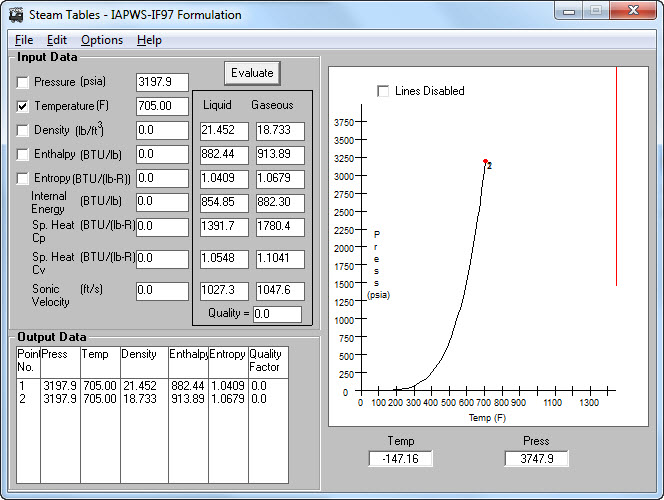Enable the Entropy checkbox
Screen dimensions: 664x500
click(x=22, y=179)
